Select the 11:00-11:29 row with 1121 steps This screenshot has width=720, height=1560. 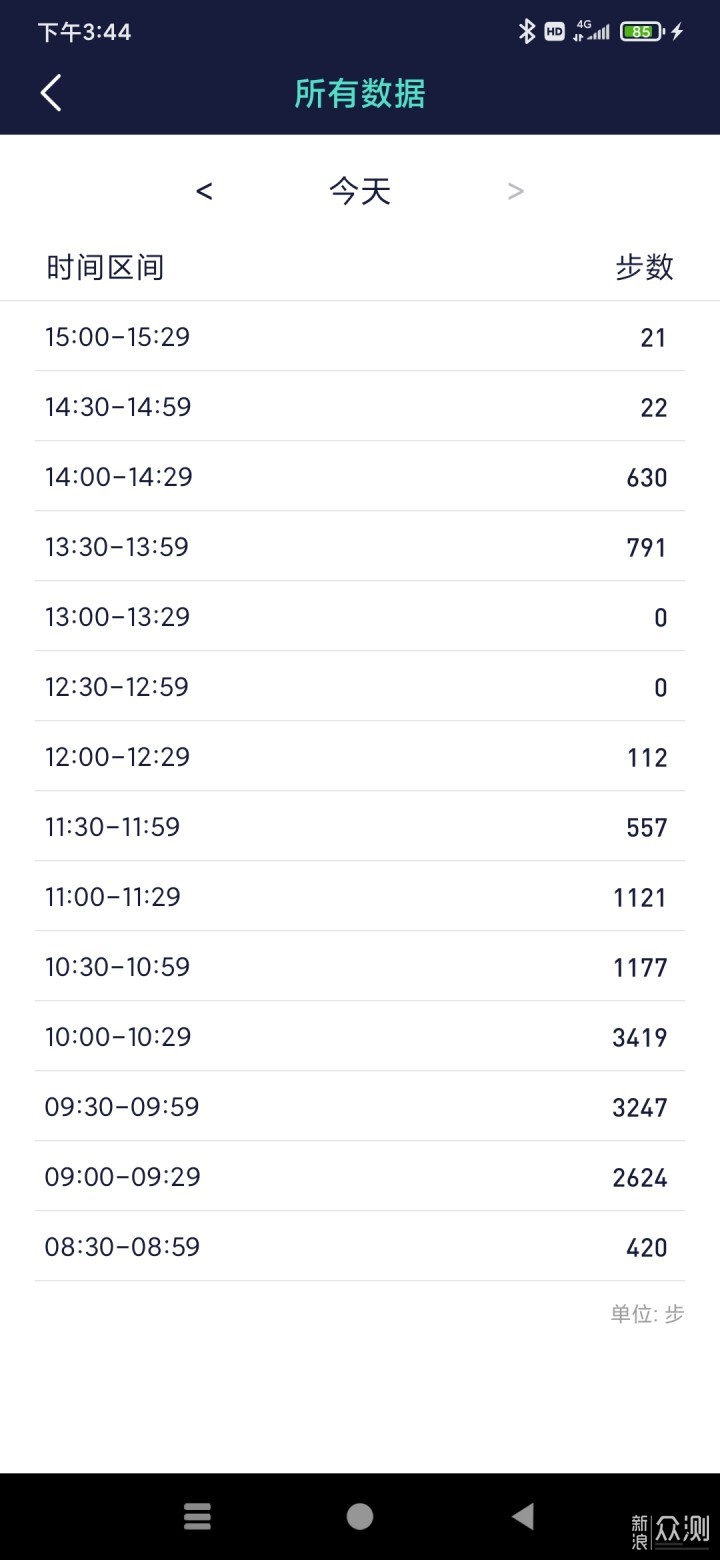click(x=360, y=896)
